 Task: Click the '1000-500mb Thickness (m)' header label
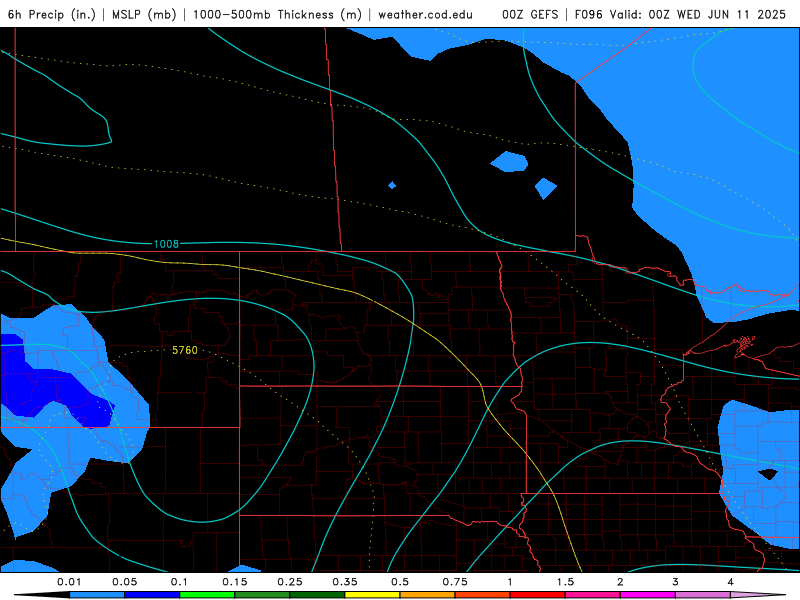(277, 14)
